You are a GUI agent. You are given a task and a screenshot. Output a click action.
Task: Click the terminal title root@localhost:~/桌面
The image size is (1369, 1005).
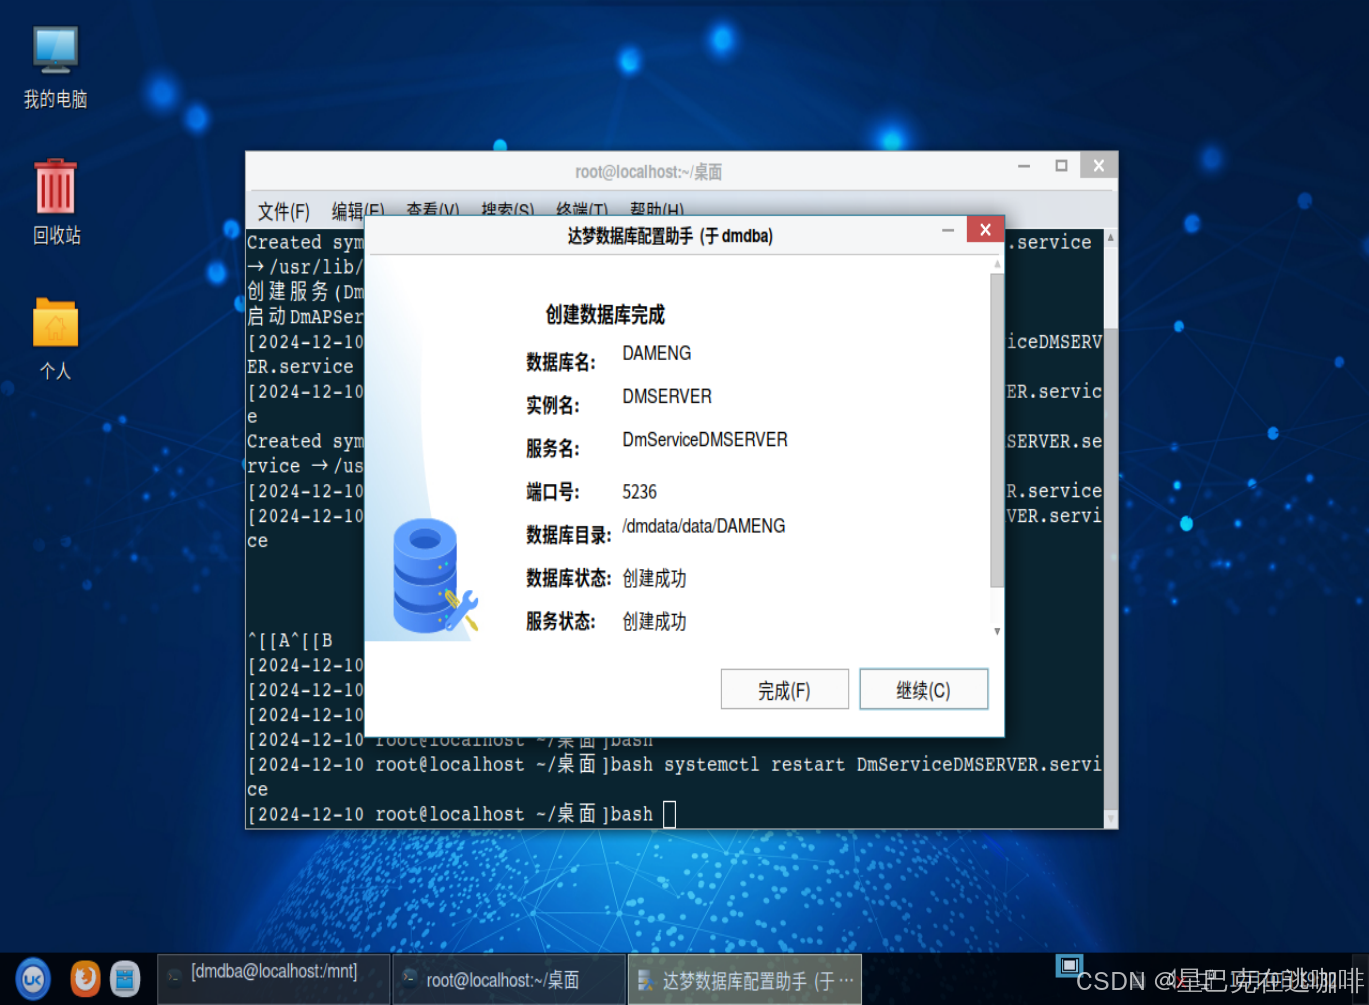click(648, 172)
